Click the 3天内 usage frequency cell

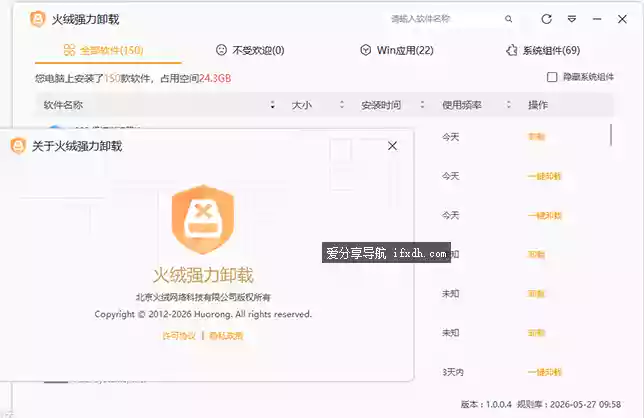pos(453,372)
